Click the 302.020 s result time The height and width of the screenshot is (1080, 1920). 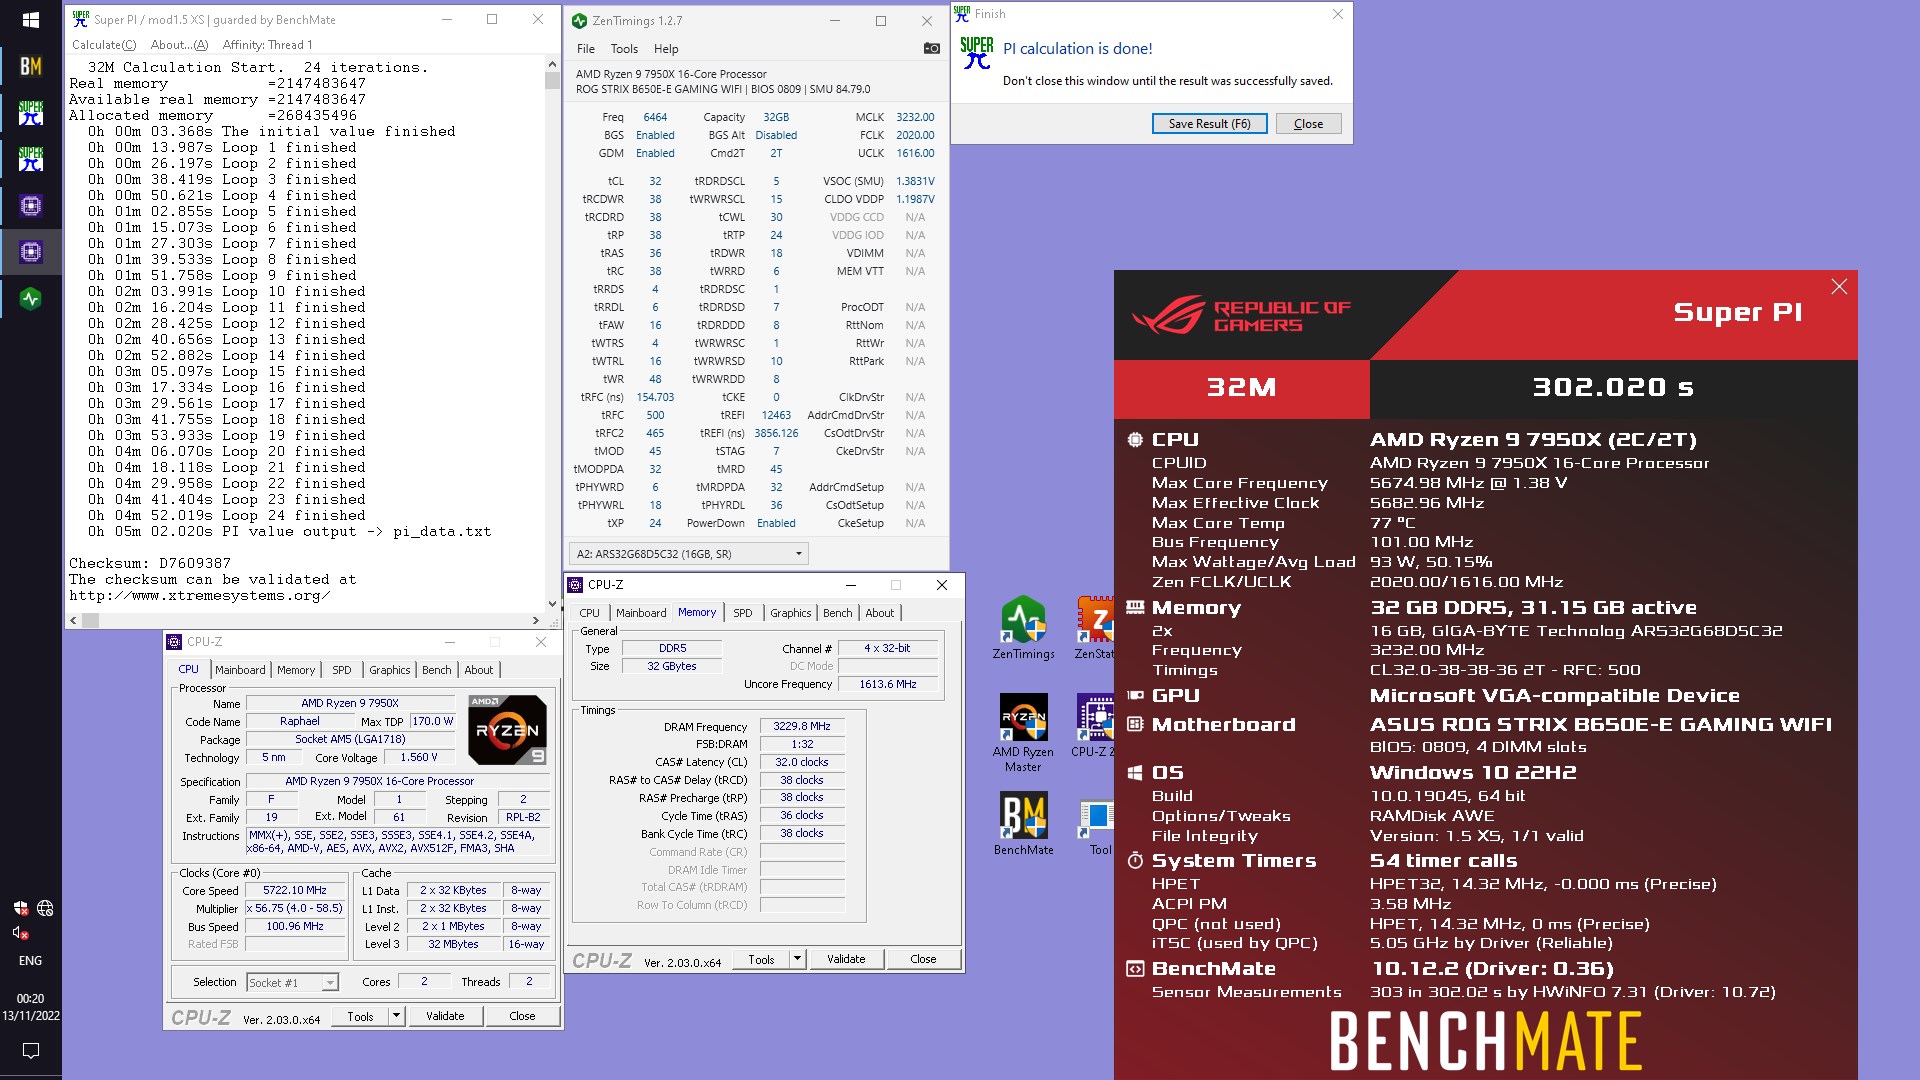(x=1613, y=388)
